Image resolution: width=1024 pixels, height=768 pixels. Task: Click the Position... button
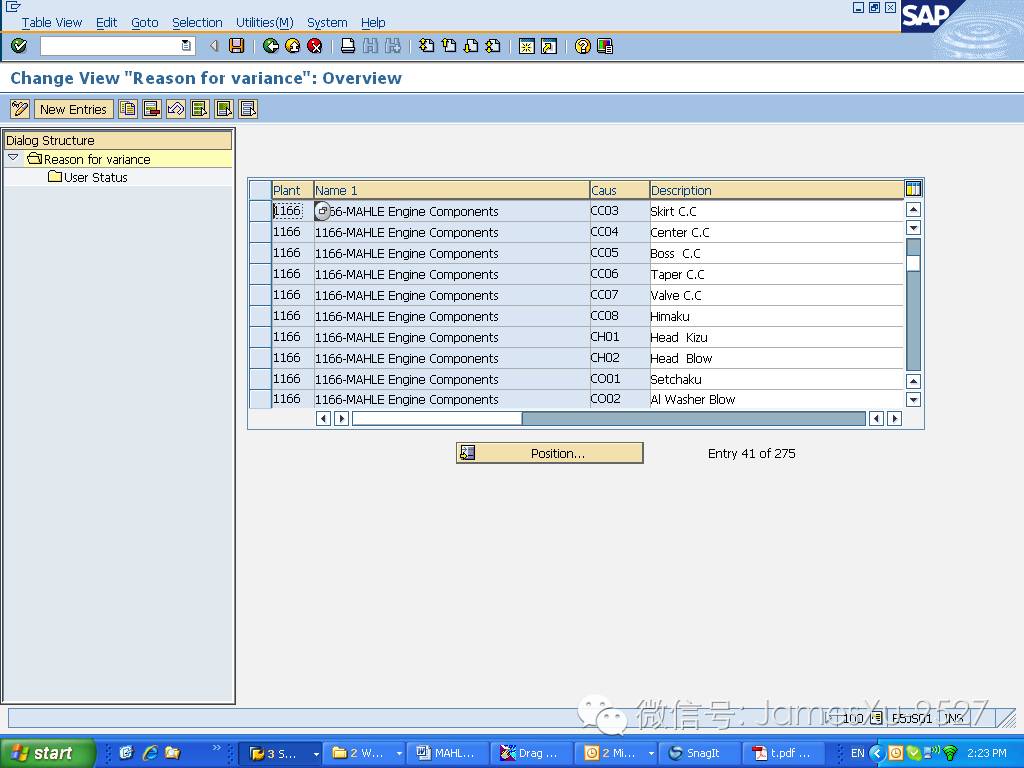549,453
